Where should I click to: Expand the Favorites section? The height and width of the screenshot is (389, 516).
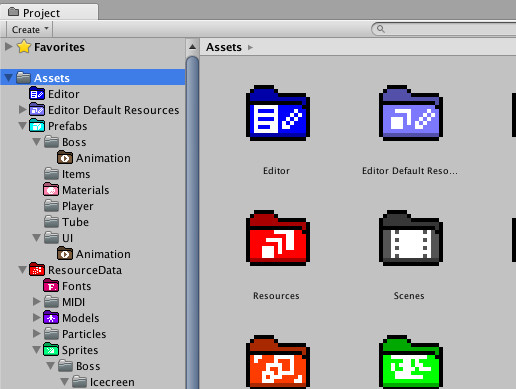[9, 47]
